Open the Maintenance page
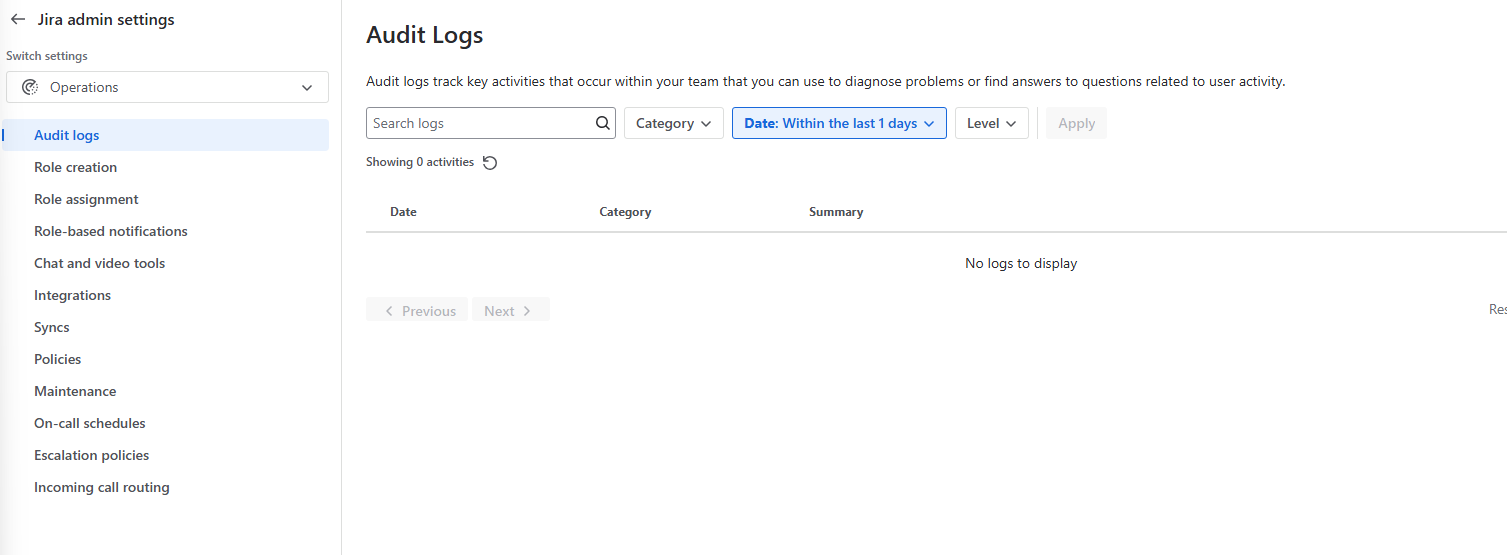Screen dimensions: 1507x555 pos(75,391)
